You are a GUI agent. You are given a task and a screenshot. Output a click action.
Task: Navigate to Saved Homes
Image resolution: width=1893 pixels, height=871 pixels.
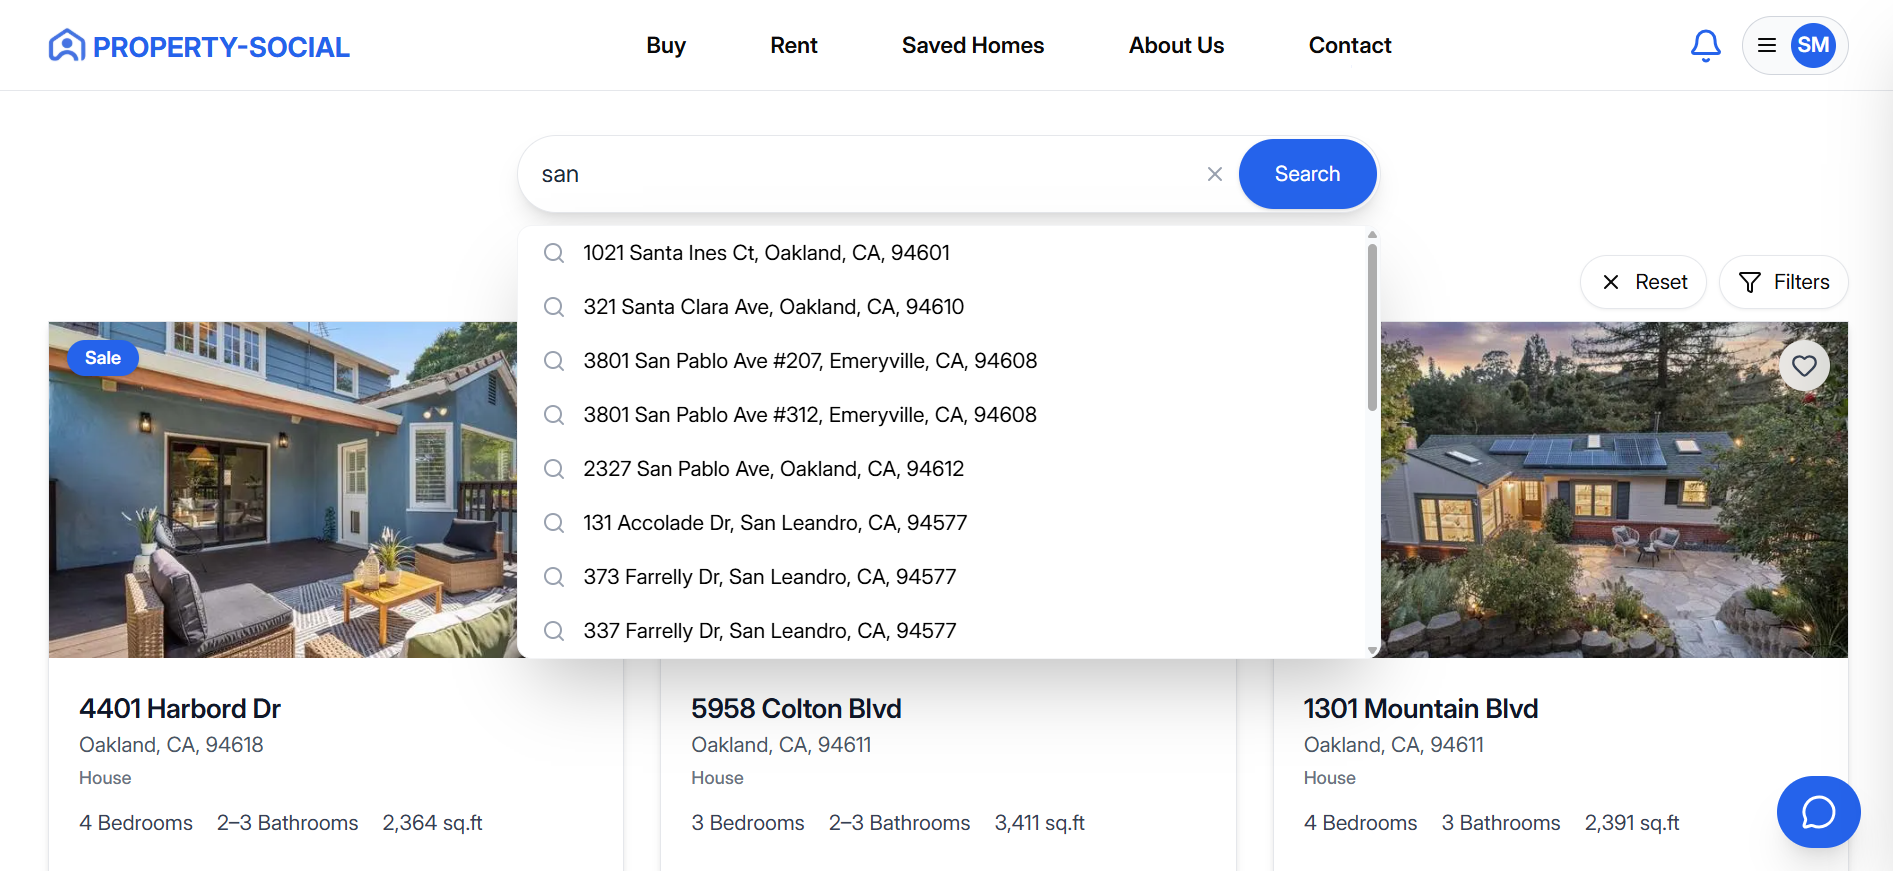point(972,46)
